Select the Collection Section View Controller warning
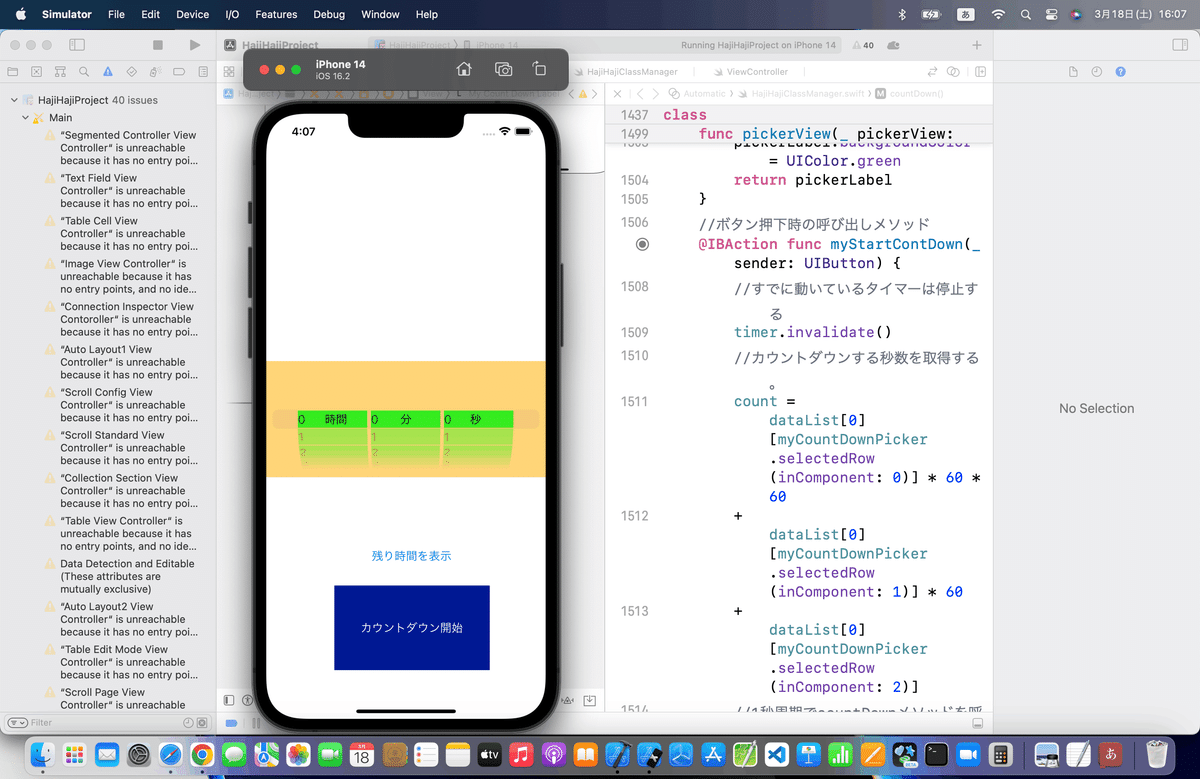 [119, 491]
